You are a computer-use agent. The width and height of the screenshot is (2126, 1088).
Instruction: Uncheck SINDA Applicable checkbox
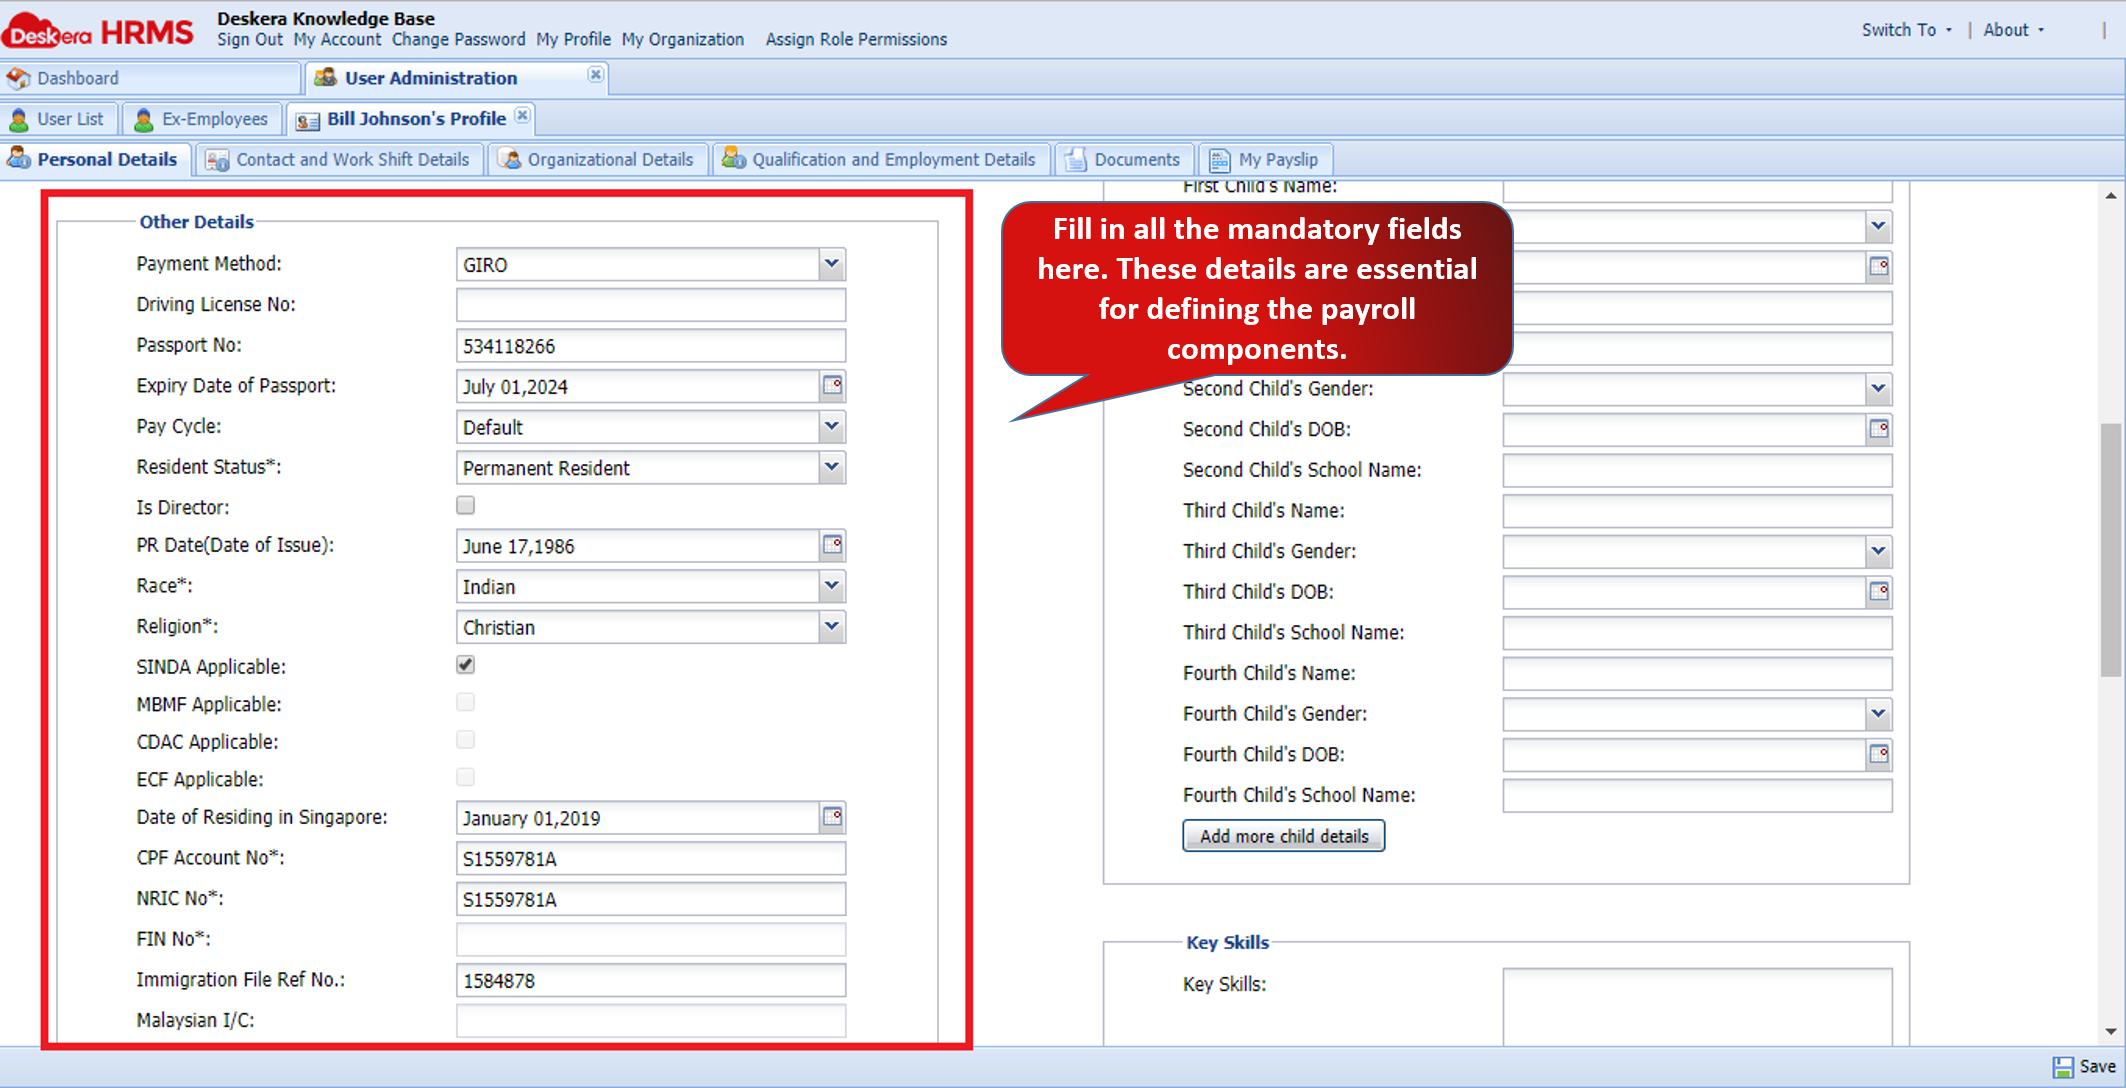click(x=465, y=665)
